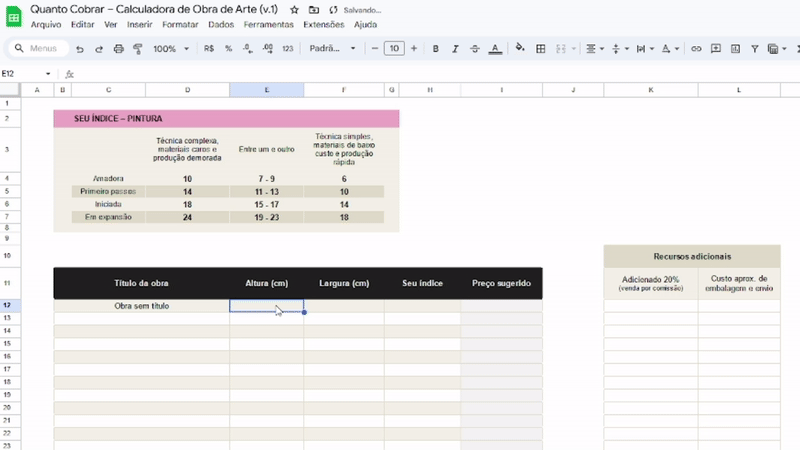Open the Arquivo menu
800x450 pixels.
[x=46, y=24]
